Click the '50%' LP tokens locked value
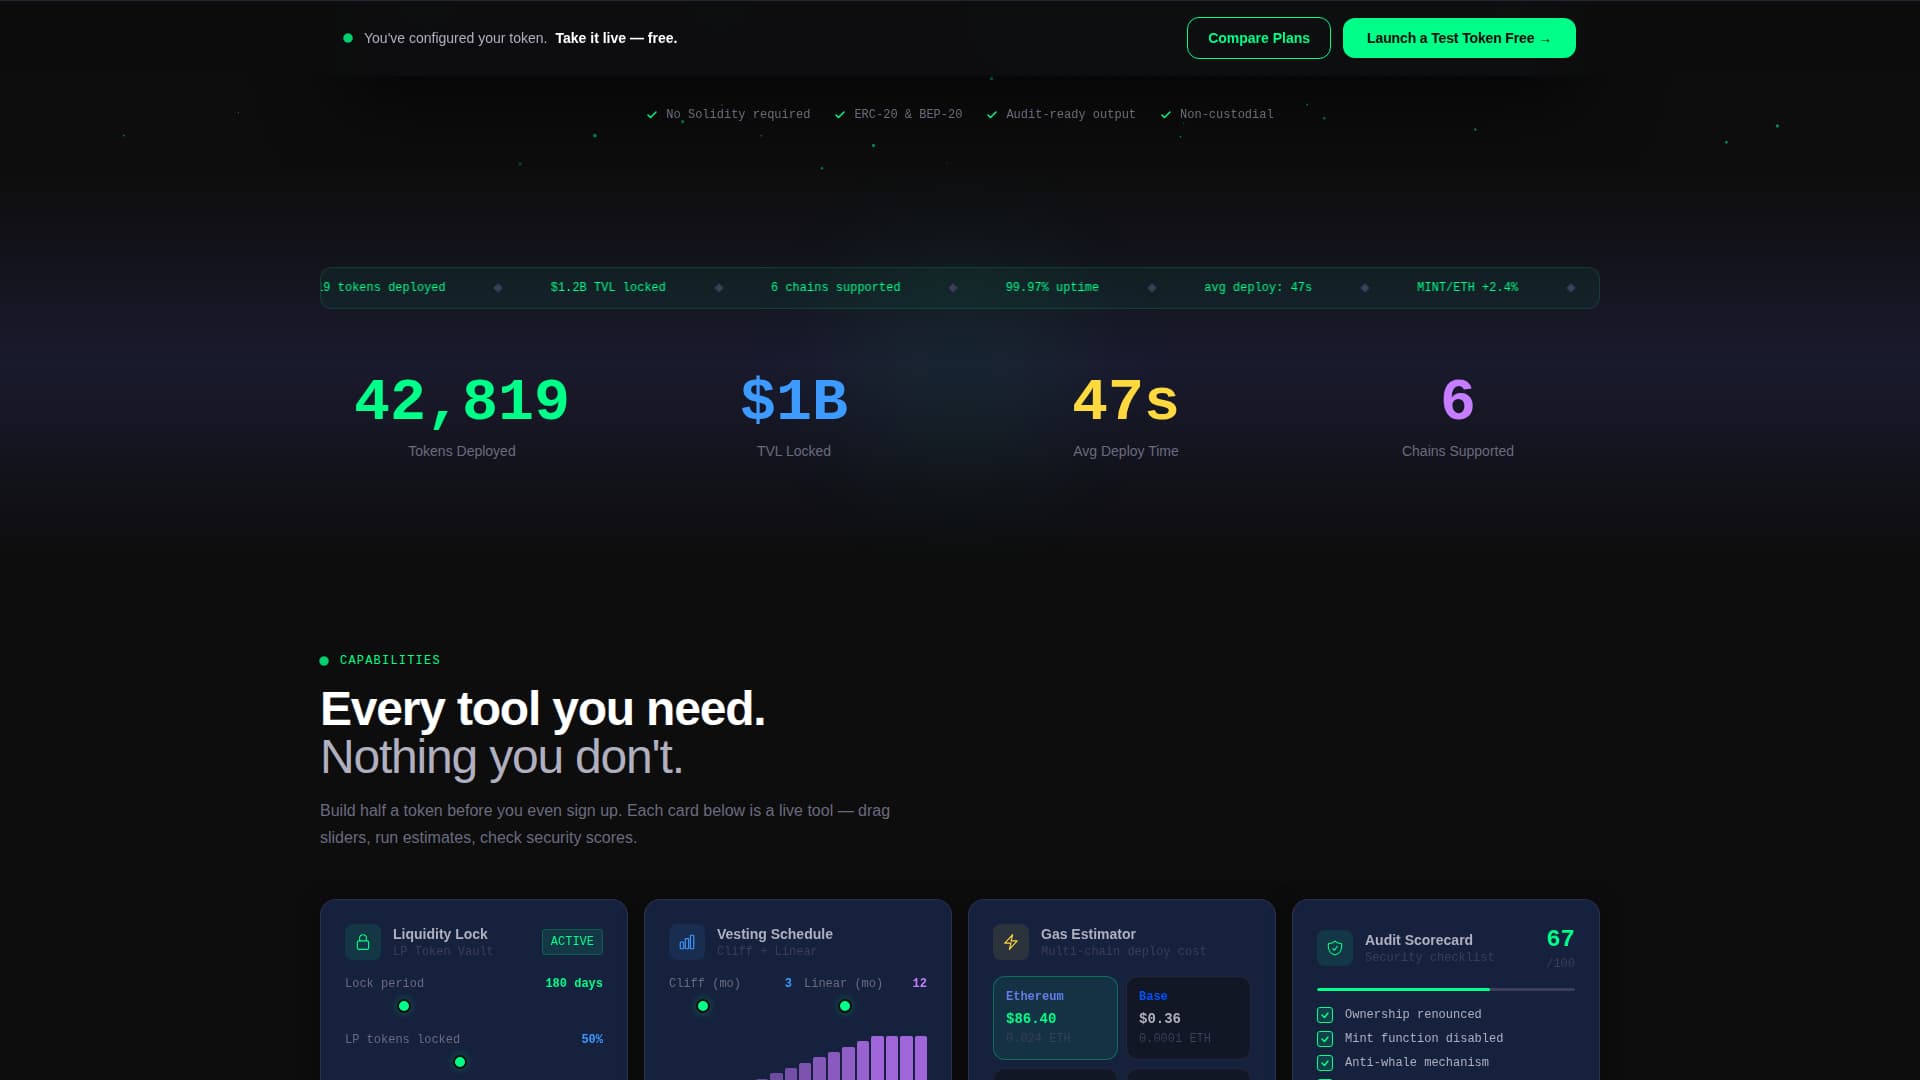Image resolution: width=1920 pixels, height=1080 pixels. (592, 1040)
